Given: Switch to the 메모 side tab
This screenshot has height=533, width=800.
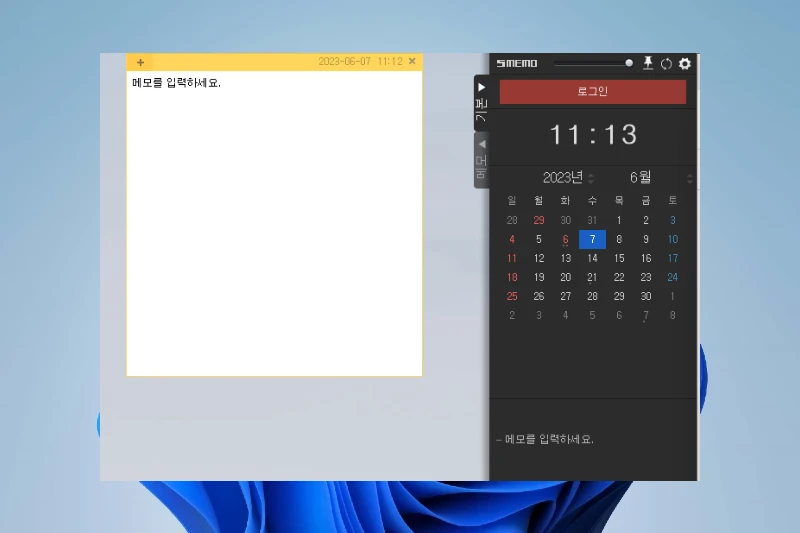Looking at the screenshot, I should click(481, 161).
